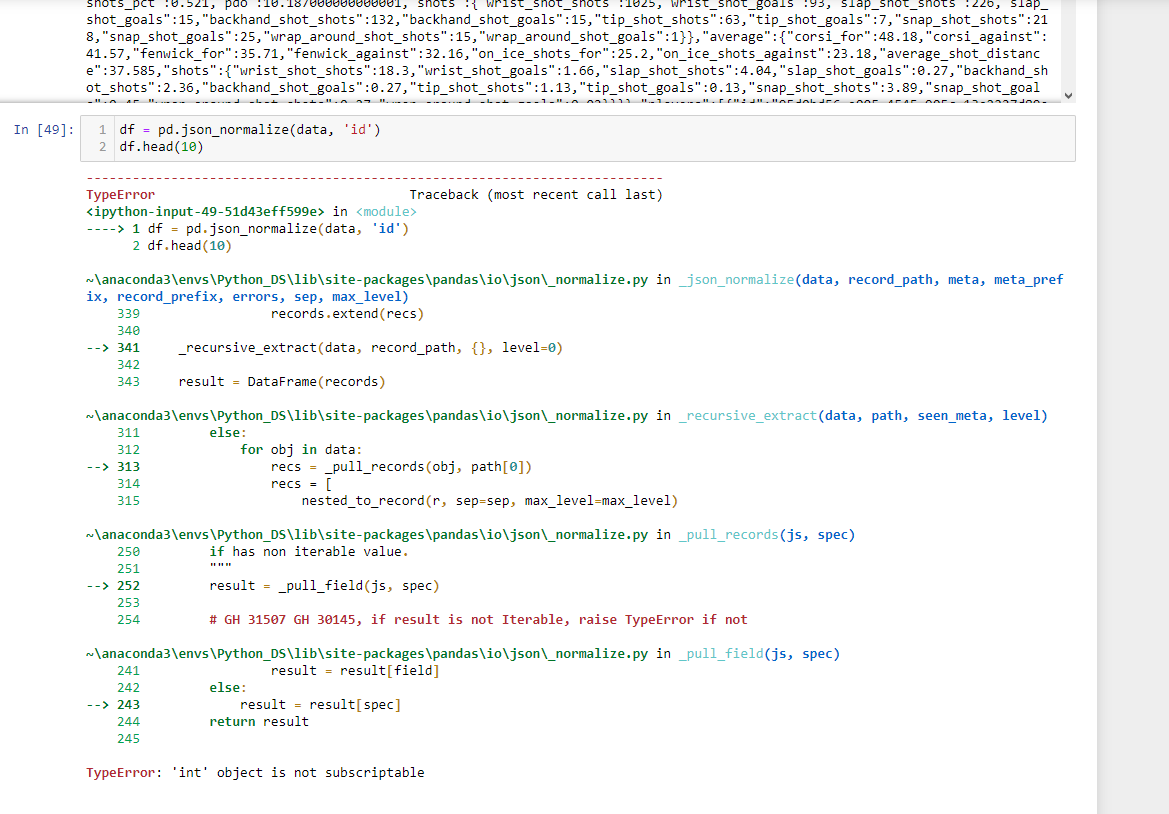This screenshot has height=814, width=1169.
Task: Click the GH 31507 comment line
Action: click(x=478, y=620)
